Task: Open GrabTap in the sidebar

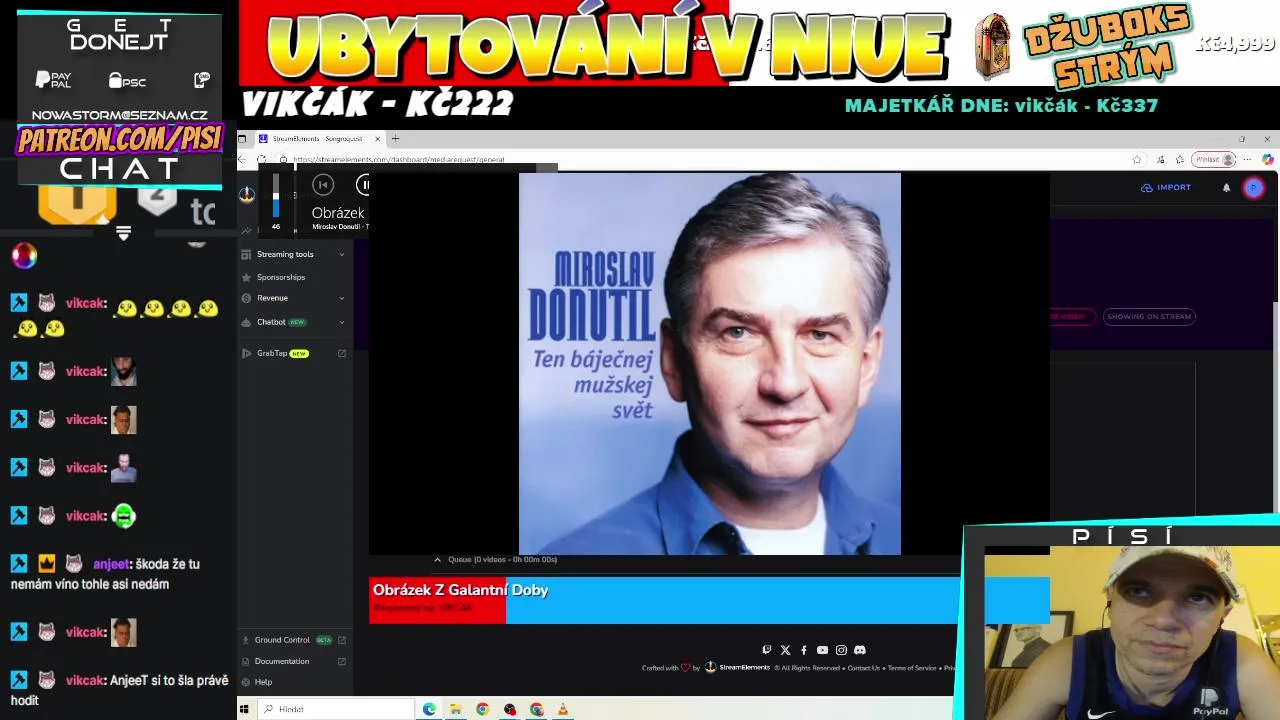Action: point(272,353)
